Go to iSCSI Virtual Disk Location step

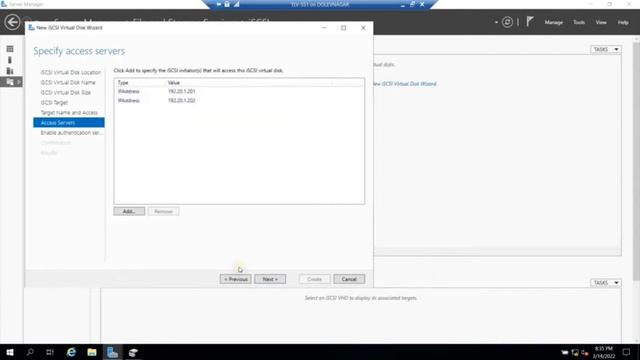(x=71, y=72)
